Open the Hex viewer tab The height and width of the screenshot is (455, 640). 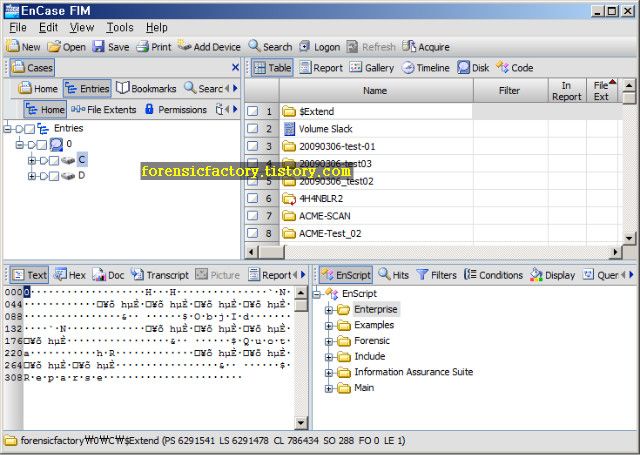coord(70,275)
